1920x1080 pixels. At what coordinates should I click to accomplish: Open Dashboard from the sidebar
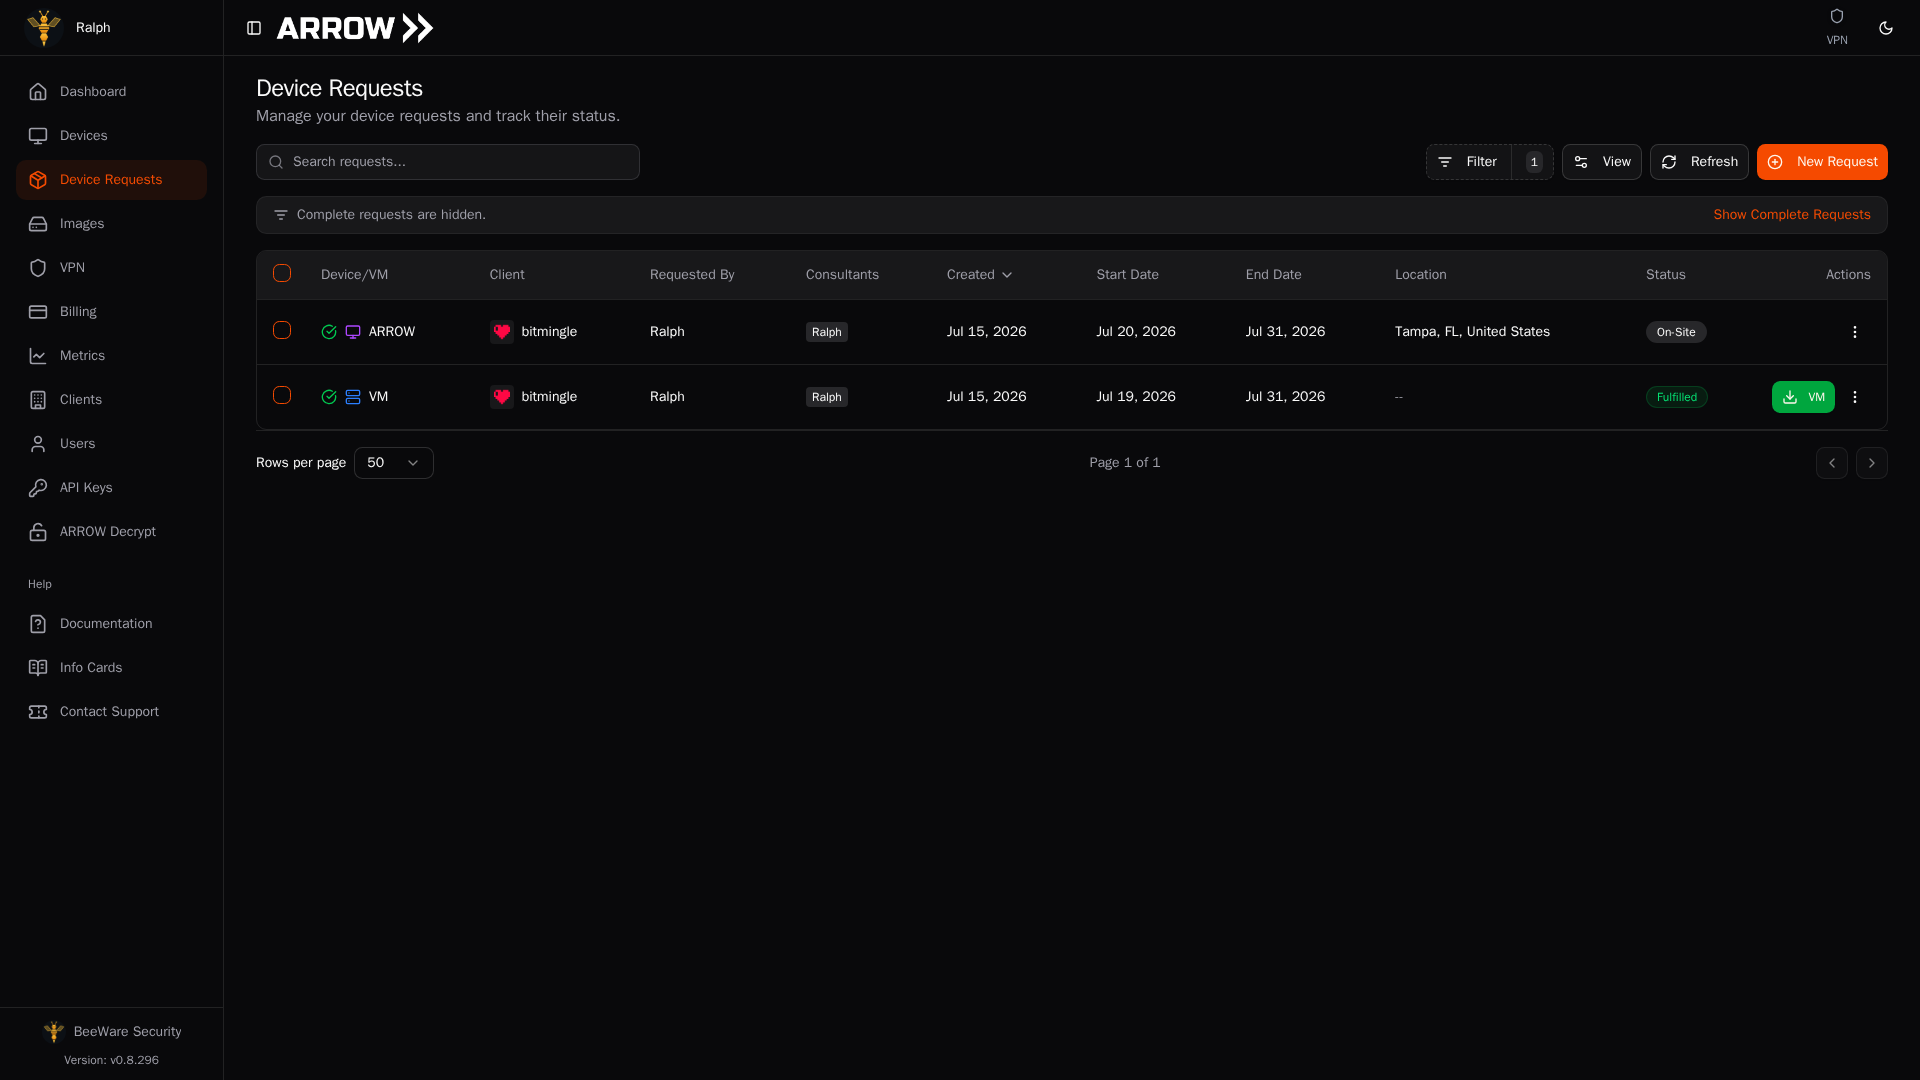click(x=111, y=92)
